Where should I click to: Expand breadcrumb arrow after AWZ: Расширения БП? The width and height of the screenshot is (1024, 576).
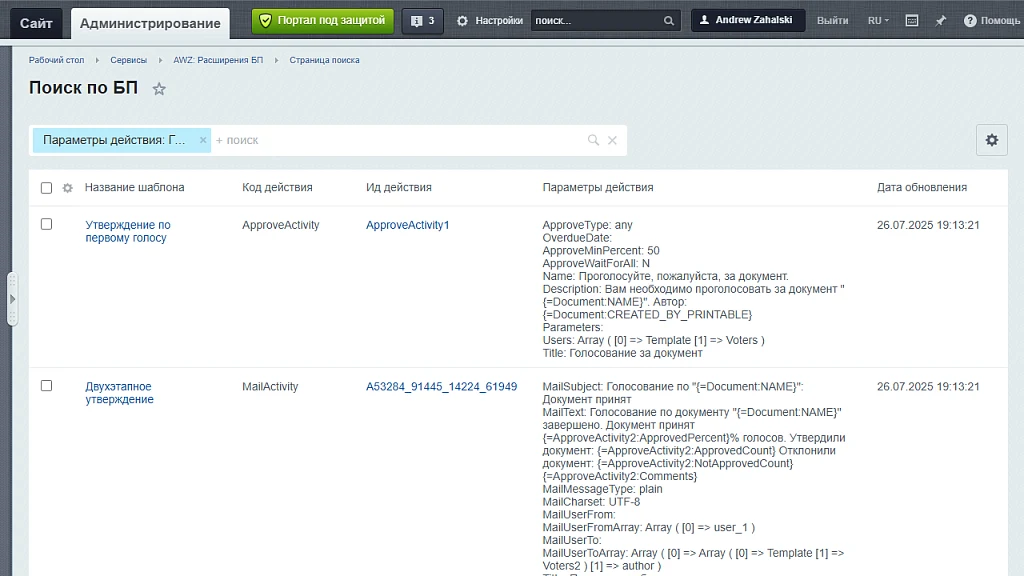click(276, 60)
